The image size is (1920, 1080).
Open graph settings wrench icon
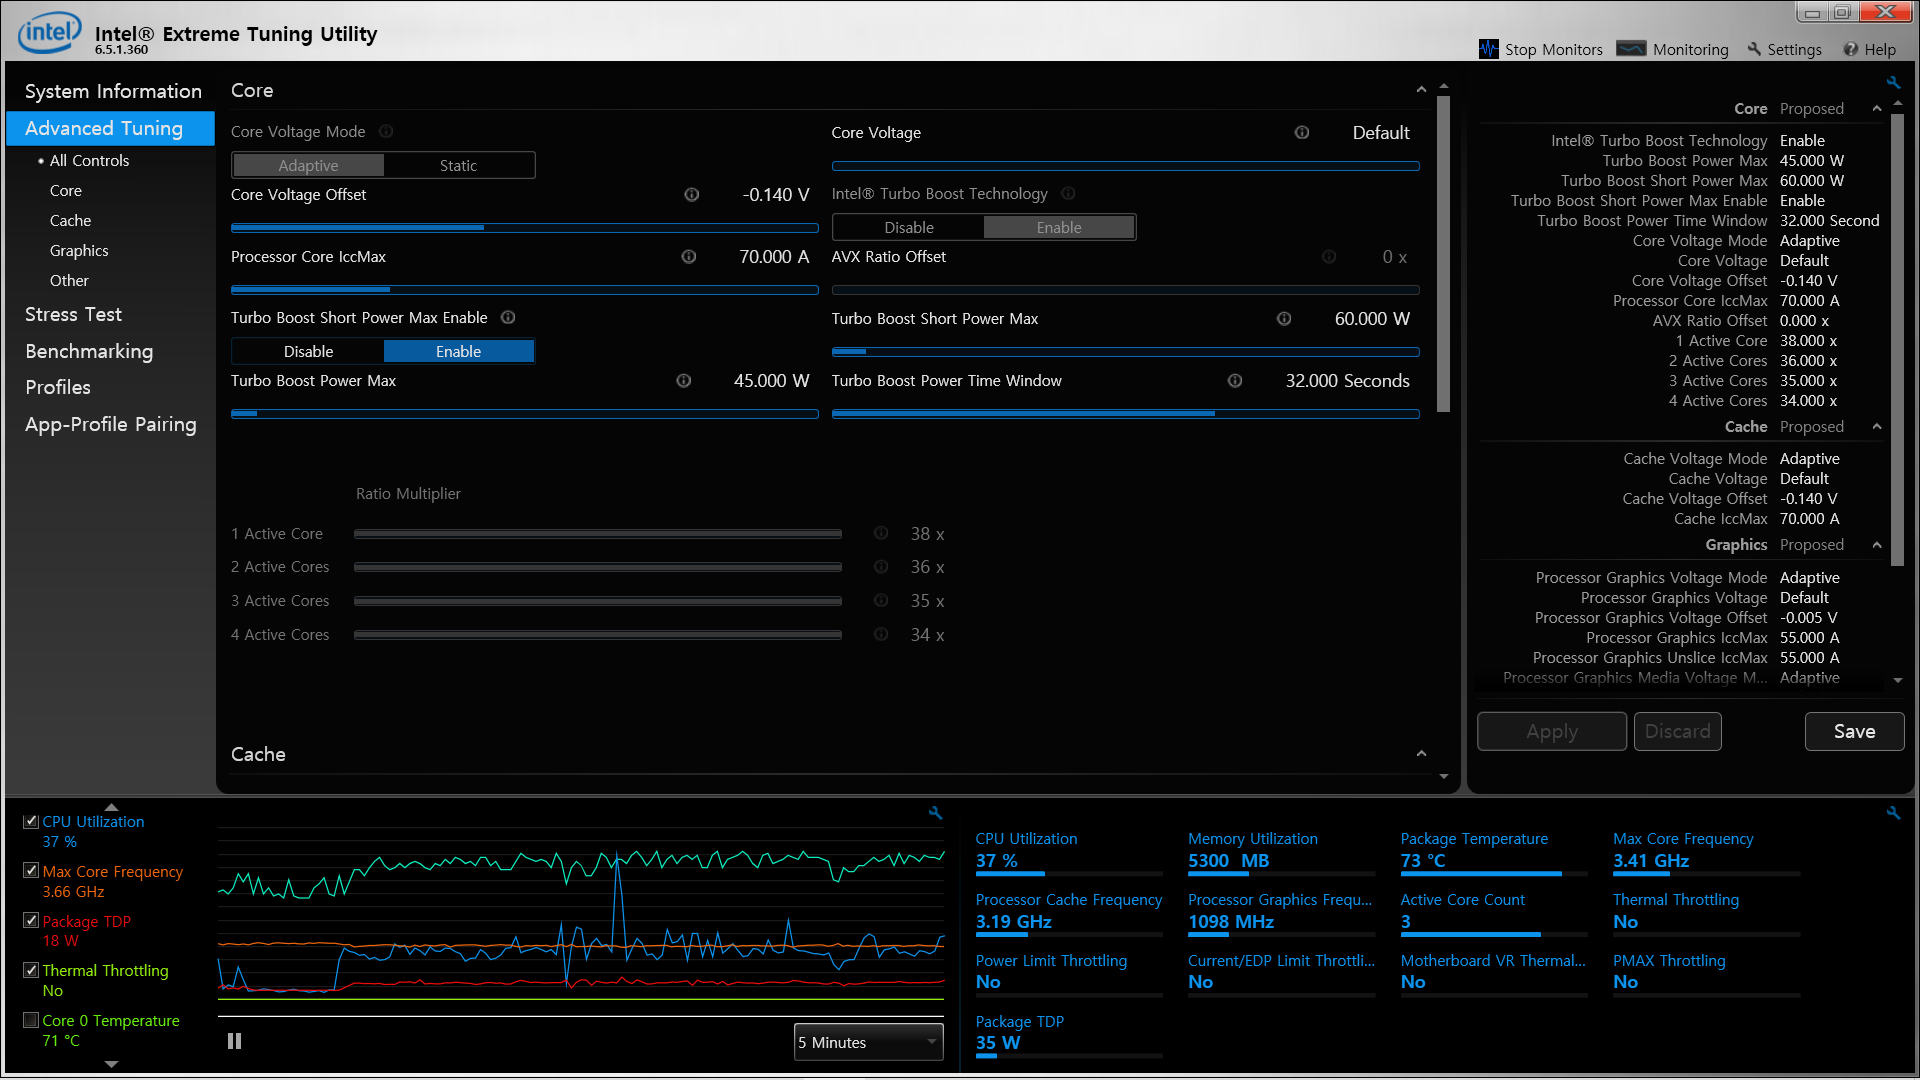coord(935,813)
